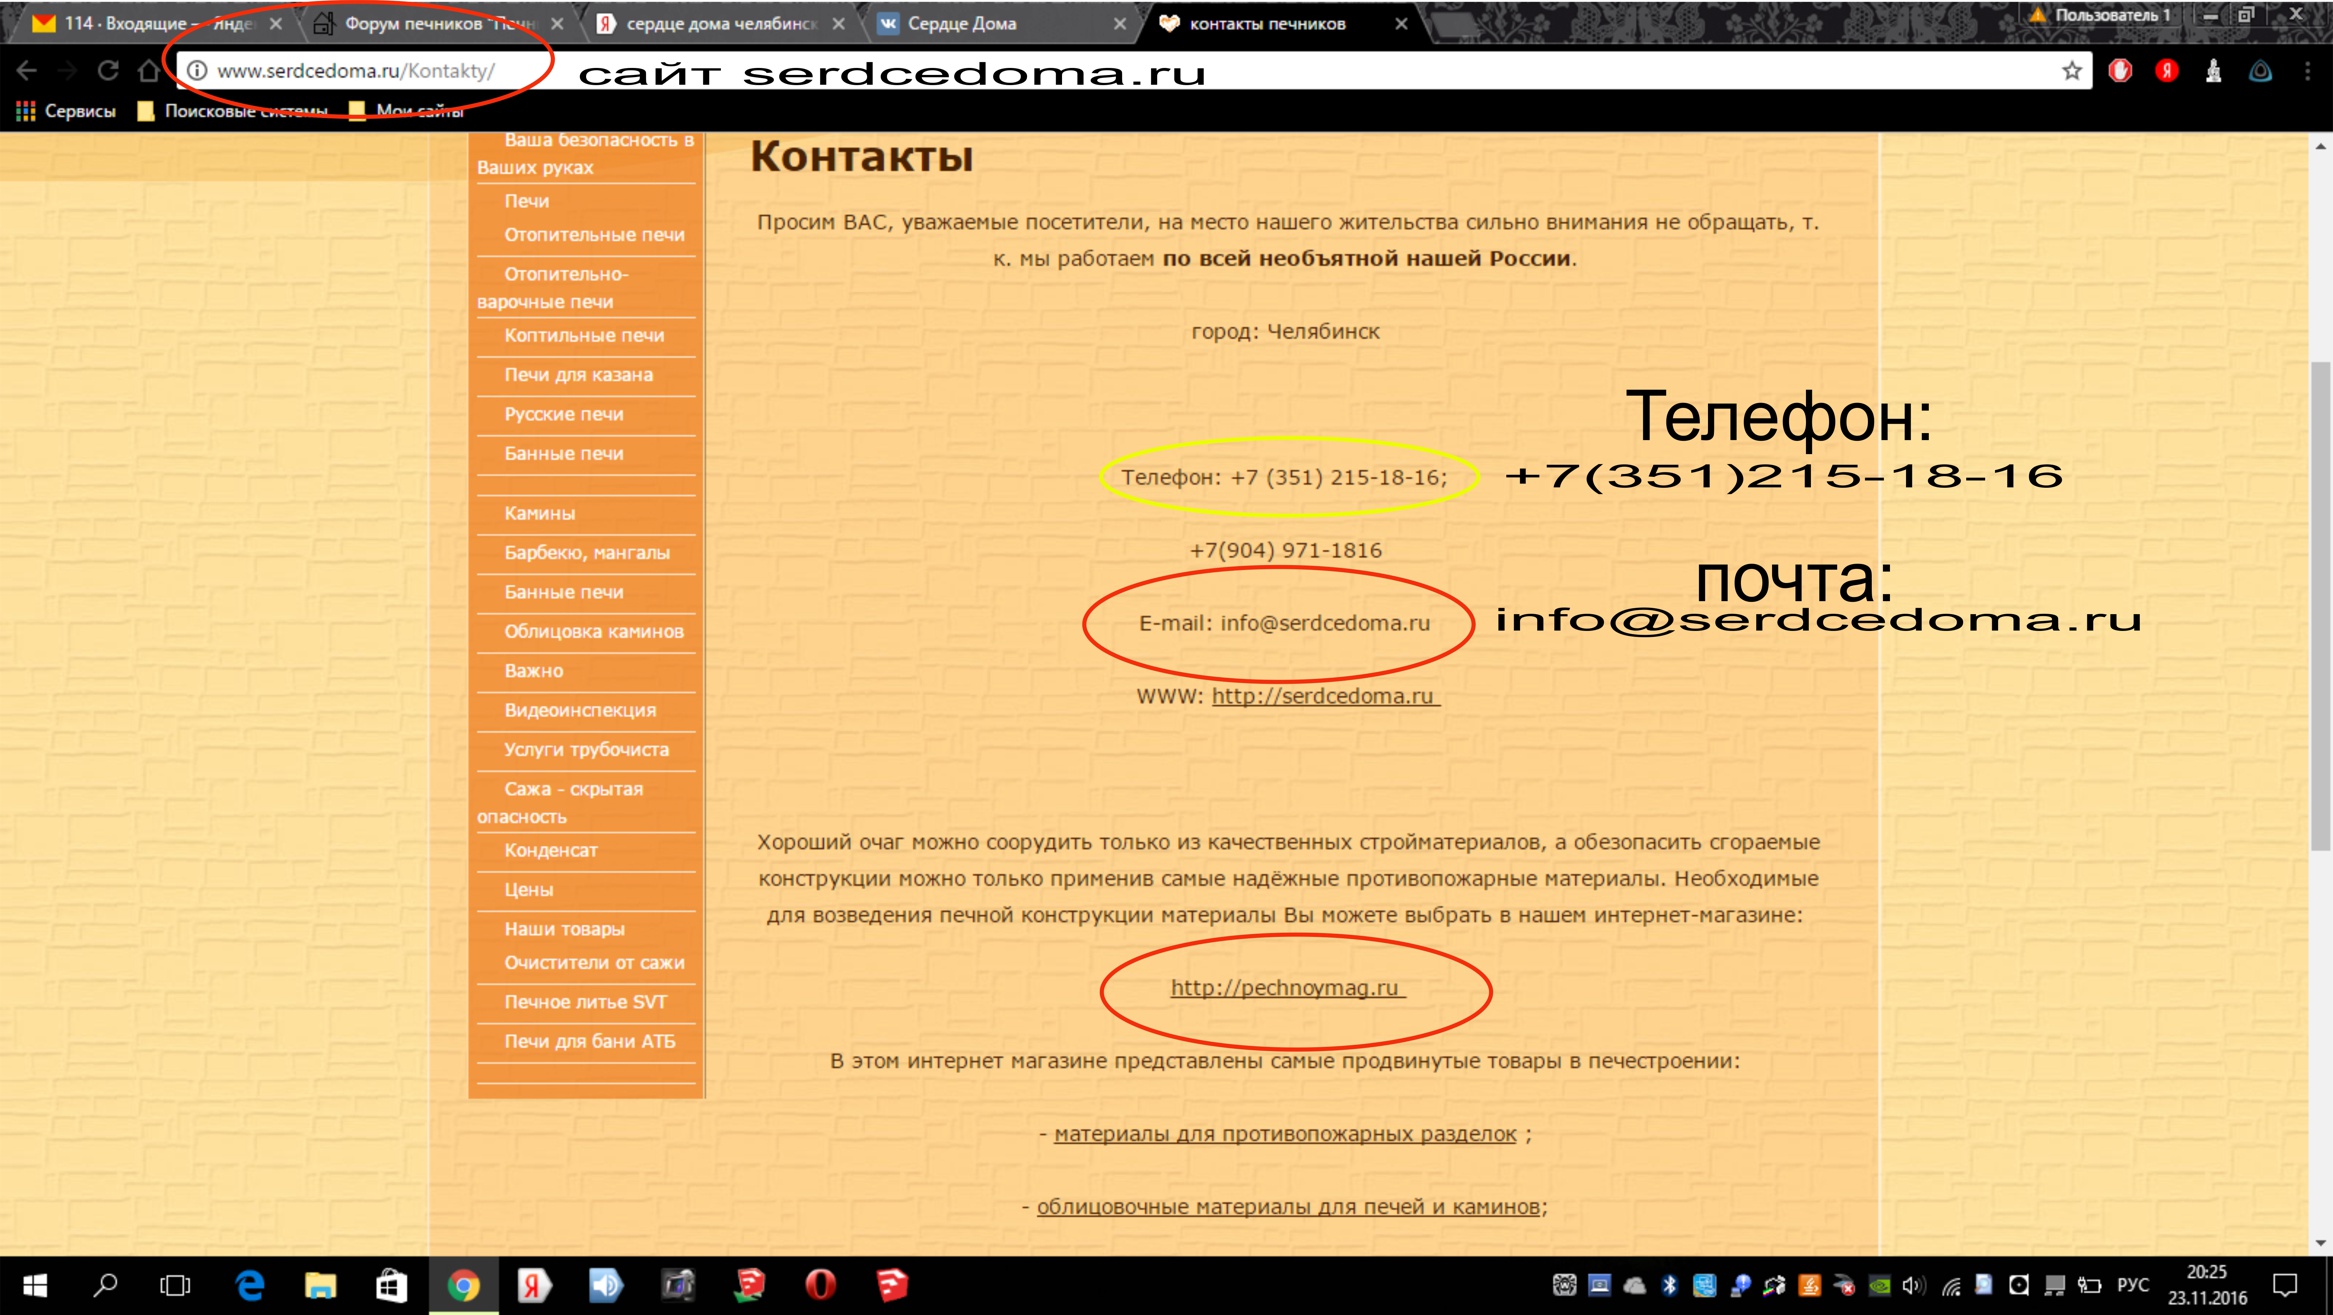Click the home page icon
Screen dimensions: 2333x1315
tap(149, 71)
